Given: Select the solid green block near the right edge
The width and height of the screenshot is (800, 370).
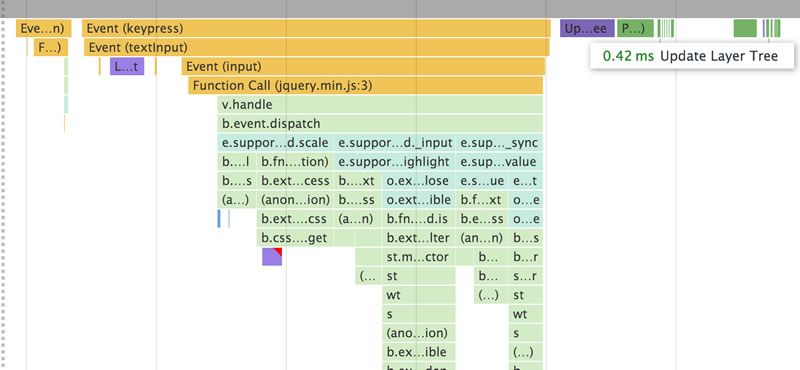Looking at the screenshot, I should point(745,29).
